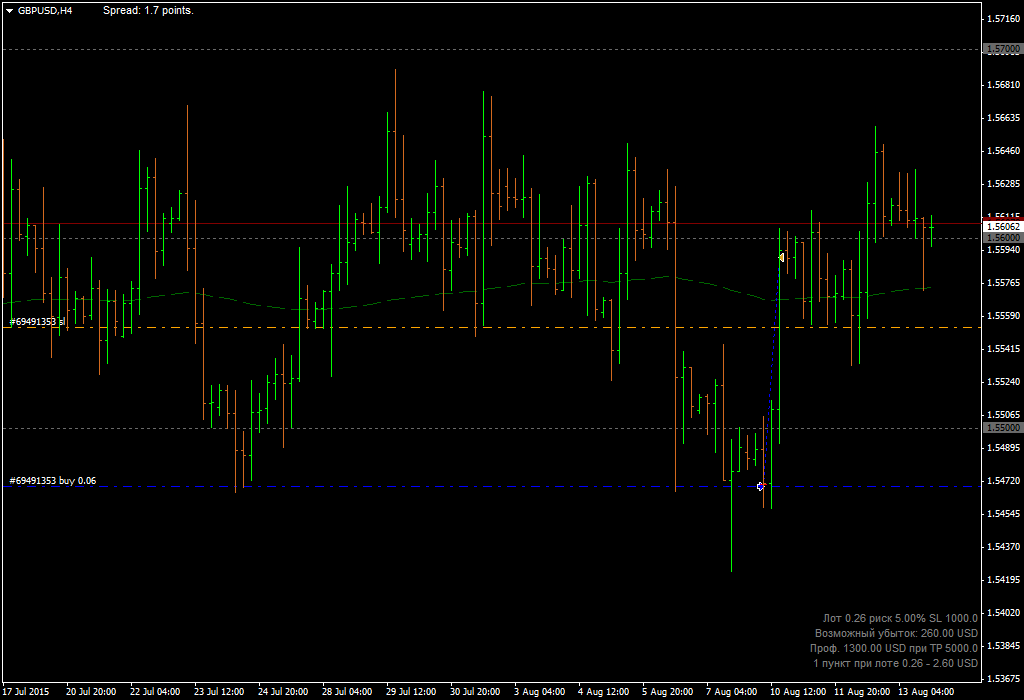This screenshot has width=1024, height=700.
Task: Click the 30 Jul 20:00 time label
Action: (x=475, y=692)
